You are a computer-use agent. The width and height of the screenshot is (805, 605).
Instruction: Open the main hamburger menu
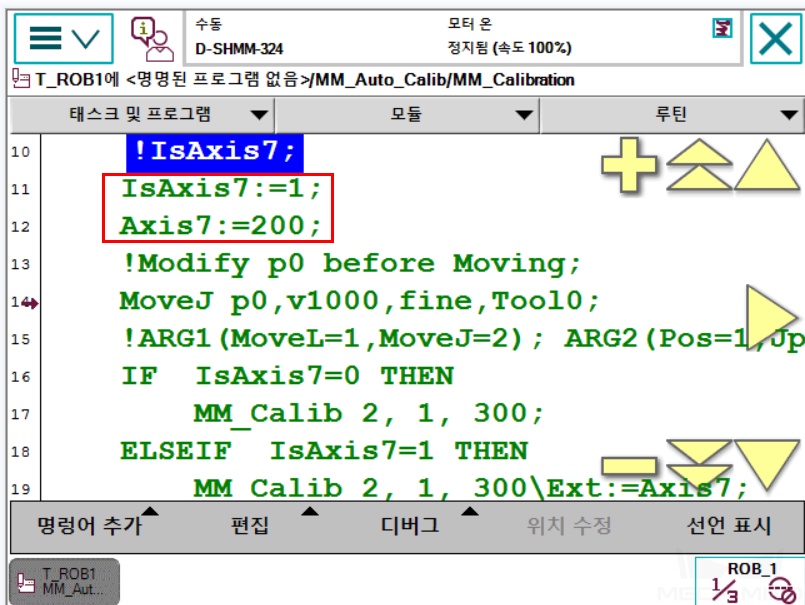(63, 39)
